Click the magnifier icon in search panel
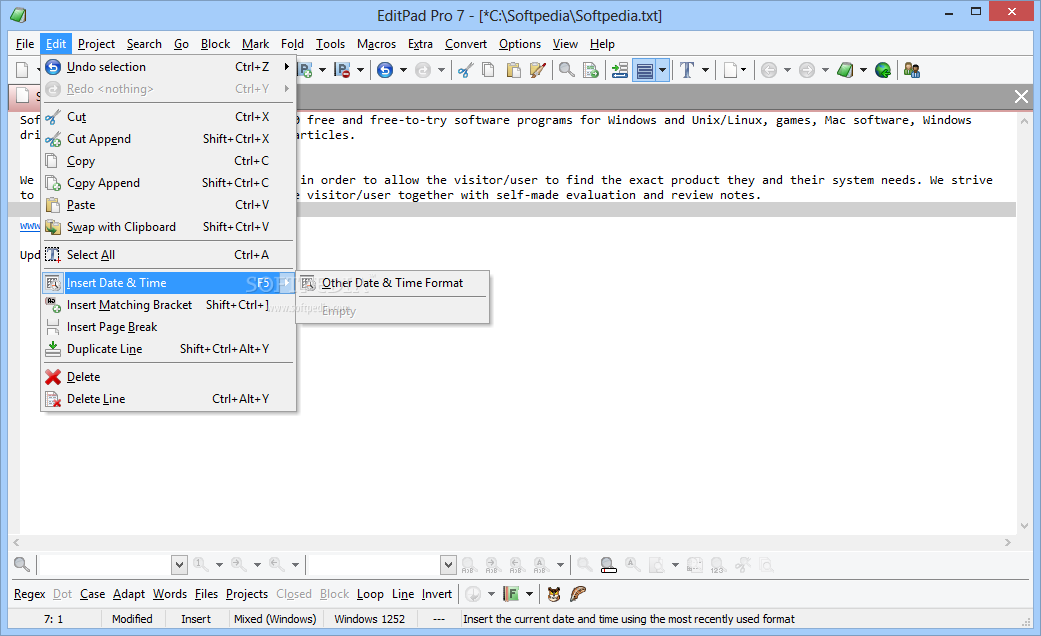This screenshot has height=636, width=1041. (21, 564)
